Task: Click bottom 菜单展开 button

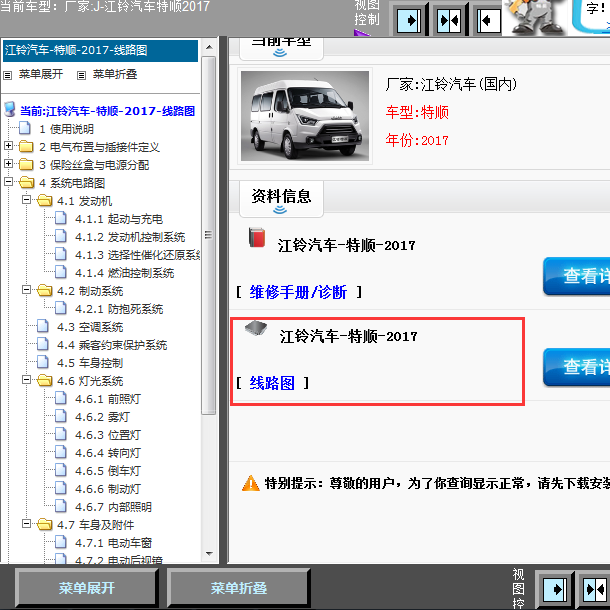Action: (x=87, y=588)
